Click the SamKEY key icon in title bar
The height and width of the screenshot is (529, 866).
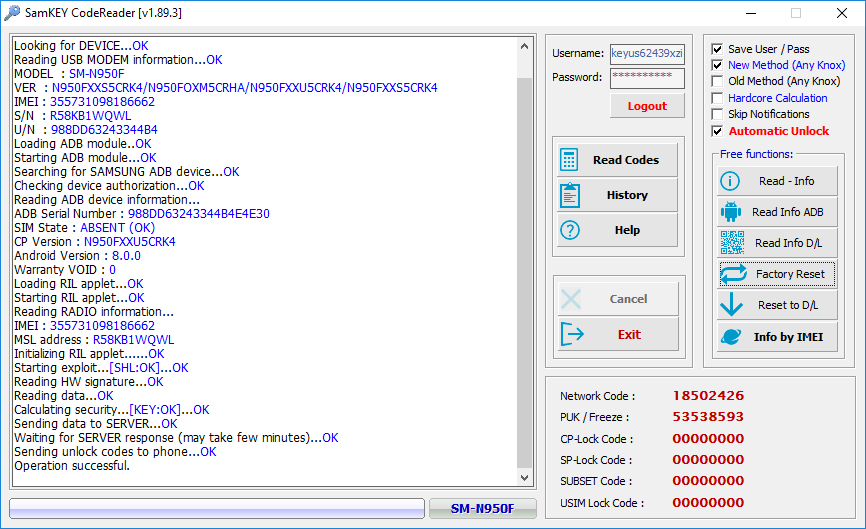(x=12, y=13)
